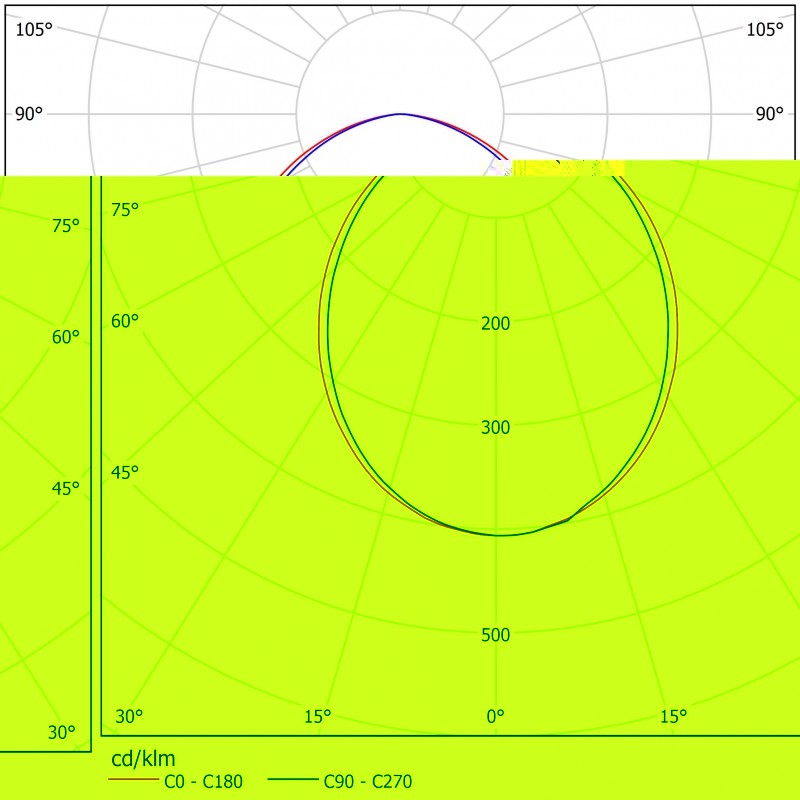Click the 500 intensity ring label
The height and width of the screenshot is (800, 800).
pos(495,635)
